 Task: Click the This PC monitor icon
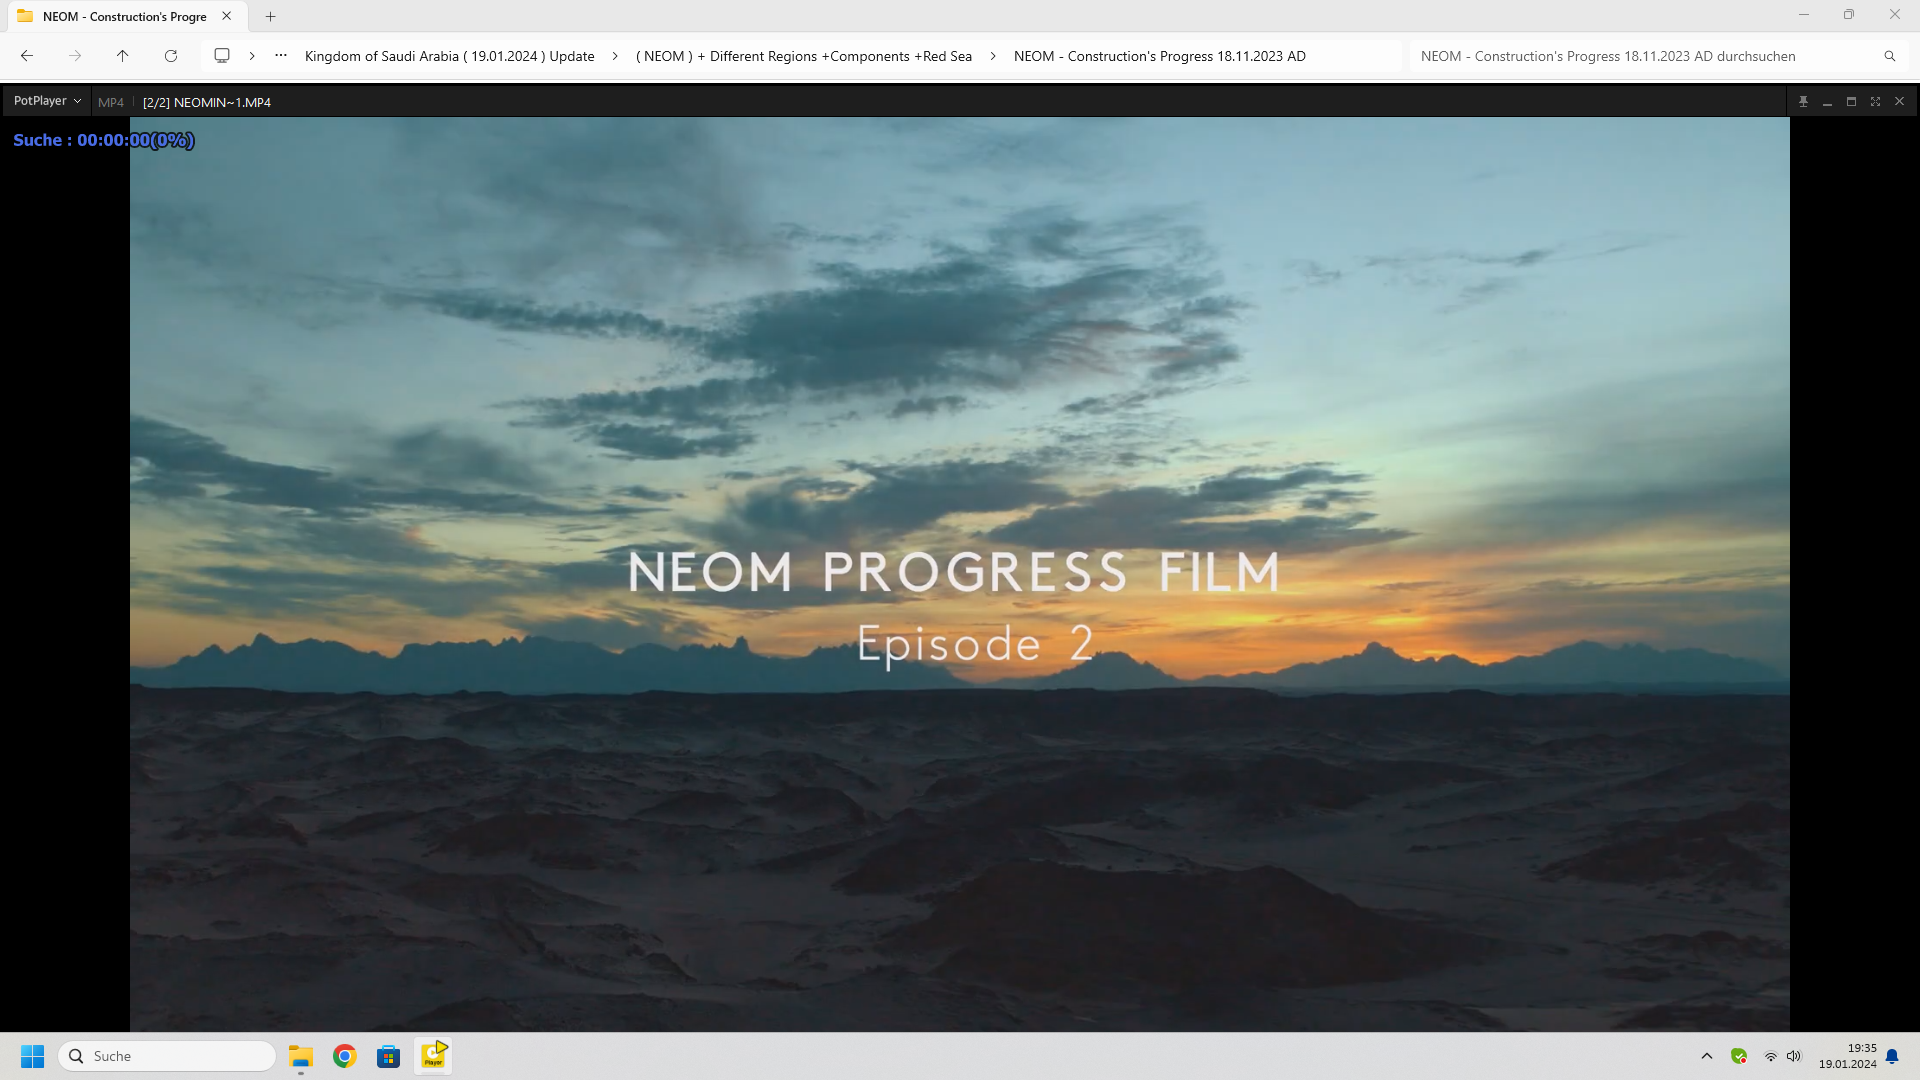coord(222,56)
